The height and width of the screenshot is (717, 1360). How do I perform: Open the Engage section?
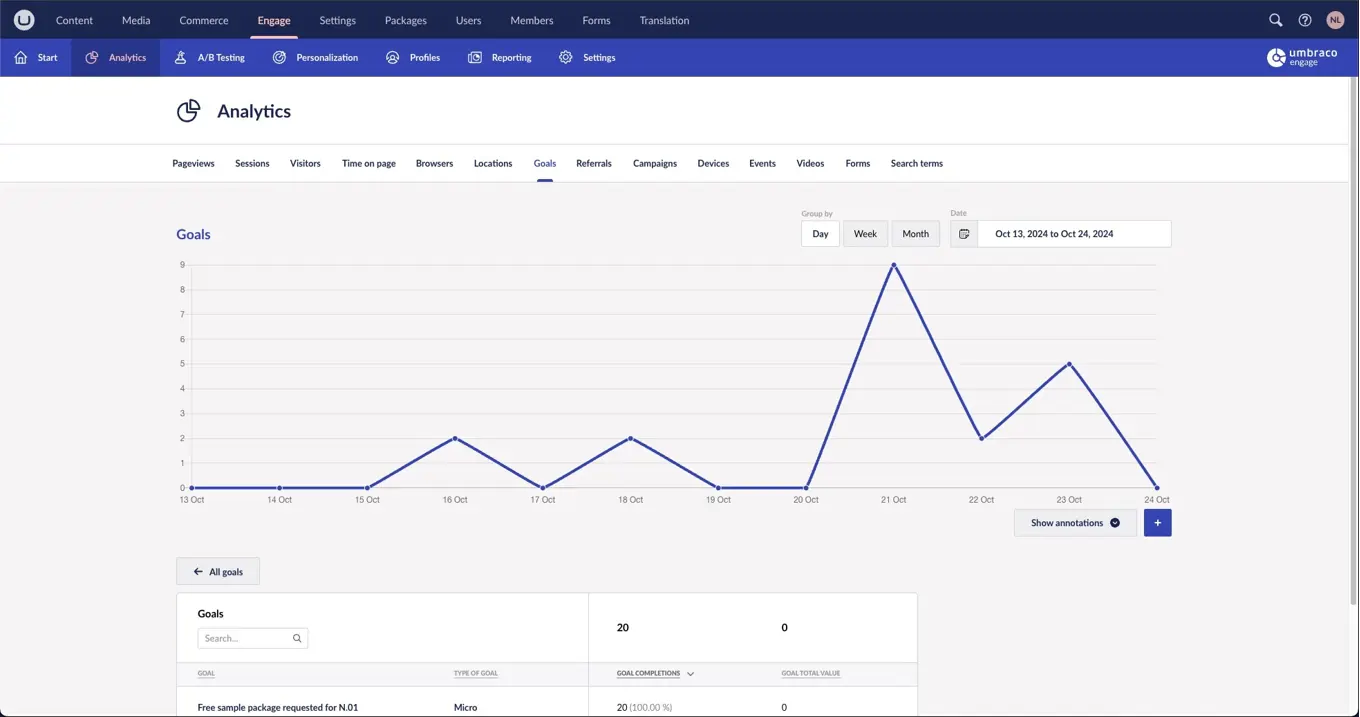274,20
